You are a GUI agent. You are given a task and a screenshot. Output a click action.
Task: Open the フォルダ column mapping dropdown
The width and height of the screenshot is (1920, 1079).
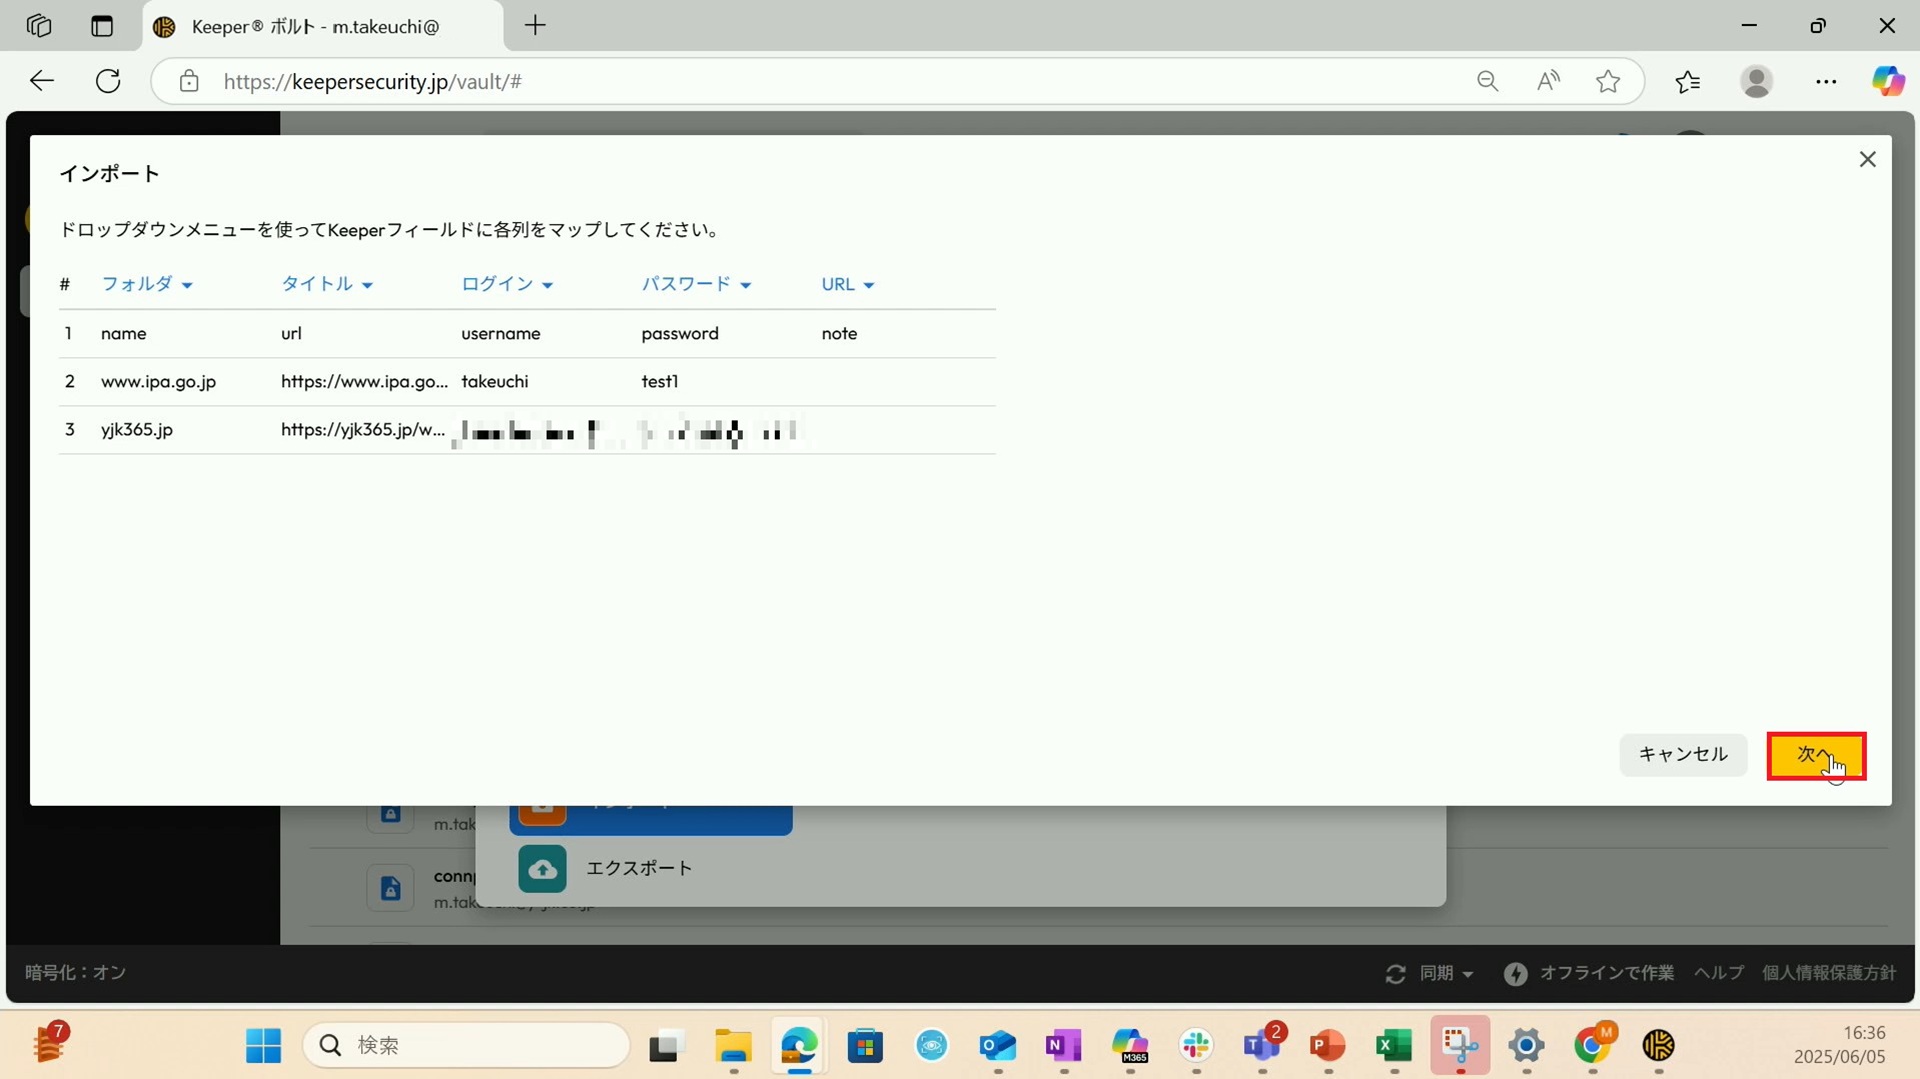coord(146,285)
